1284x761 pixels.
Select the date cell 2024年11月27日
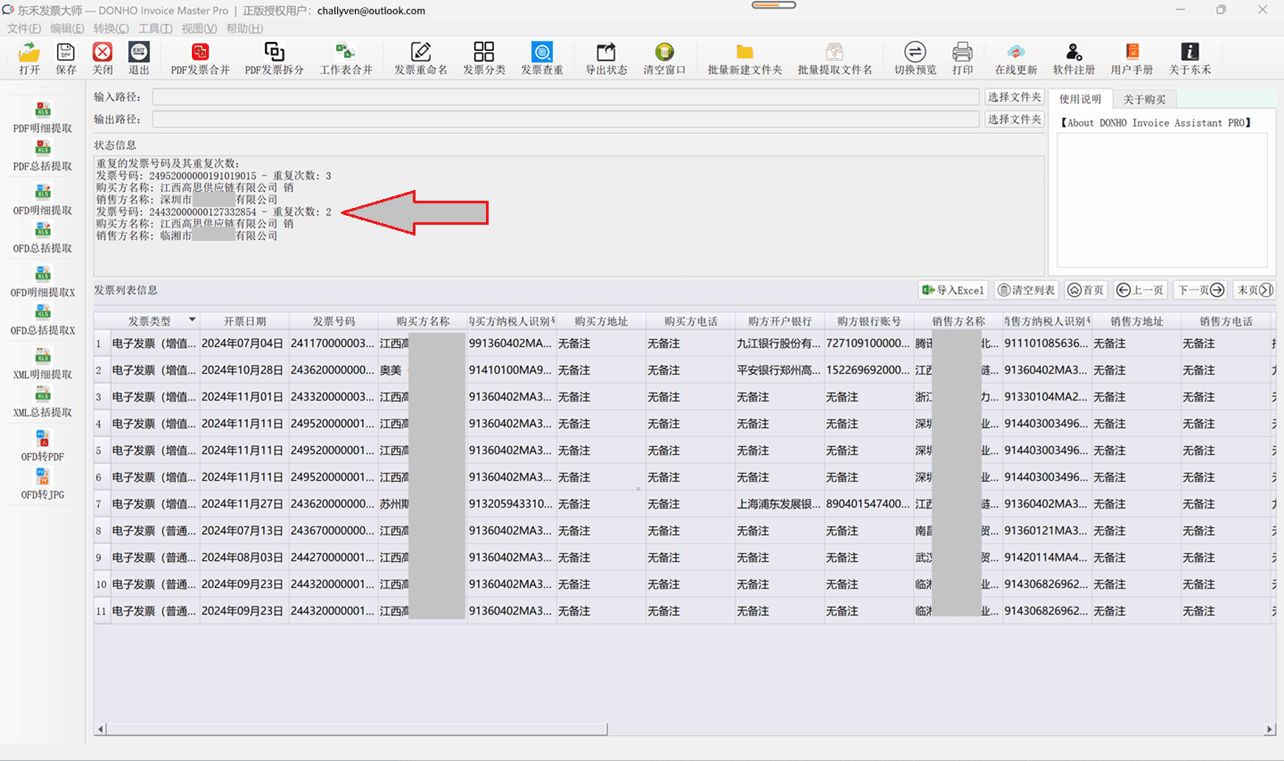pyautogui.click(x=244, y=503)
